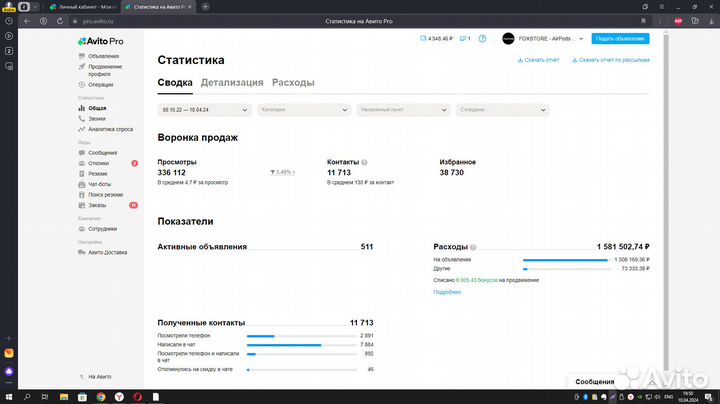Click the Avito Pro logo
The height and width of the screenshot is (404, 720).
[x=101, y=41]
